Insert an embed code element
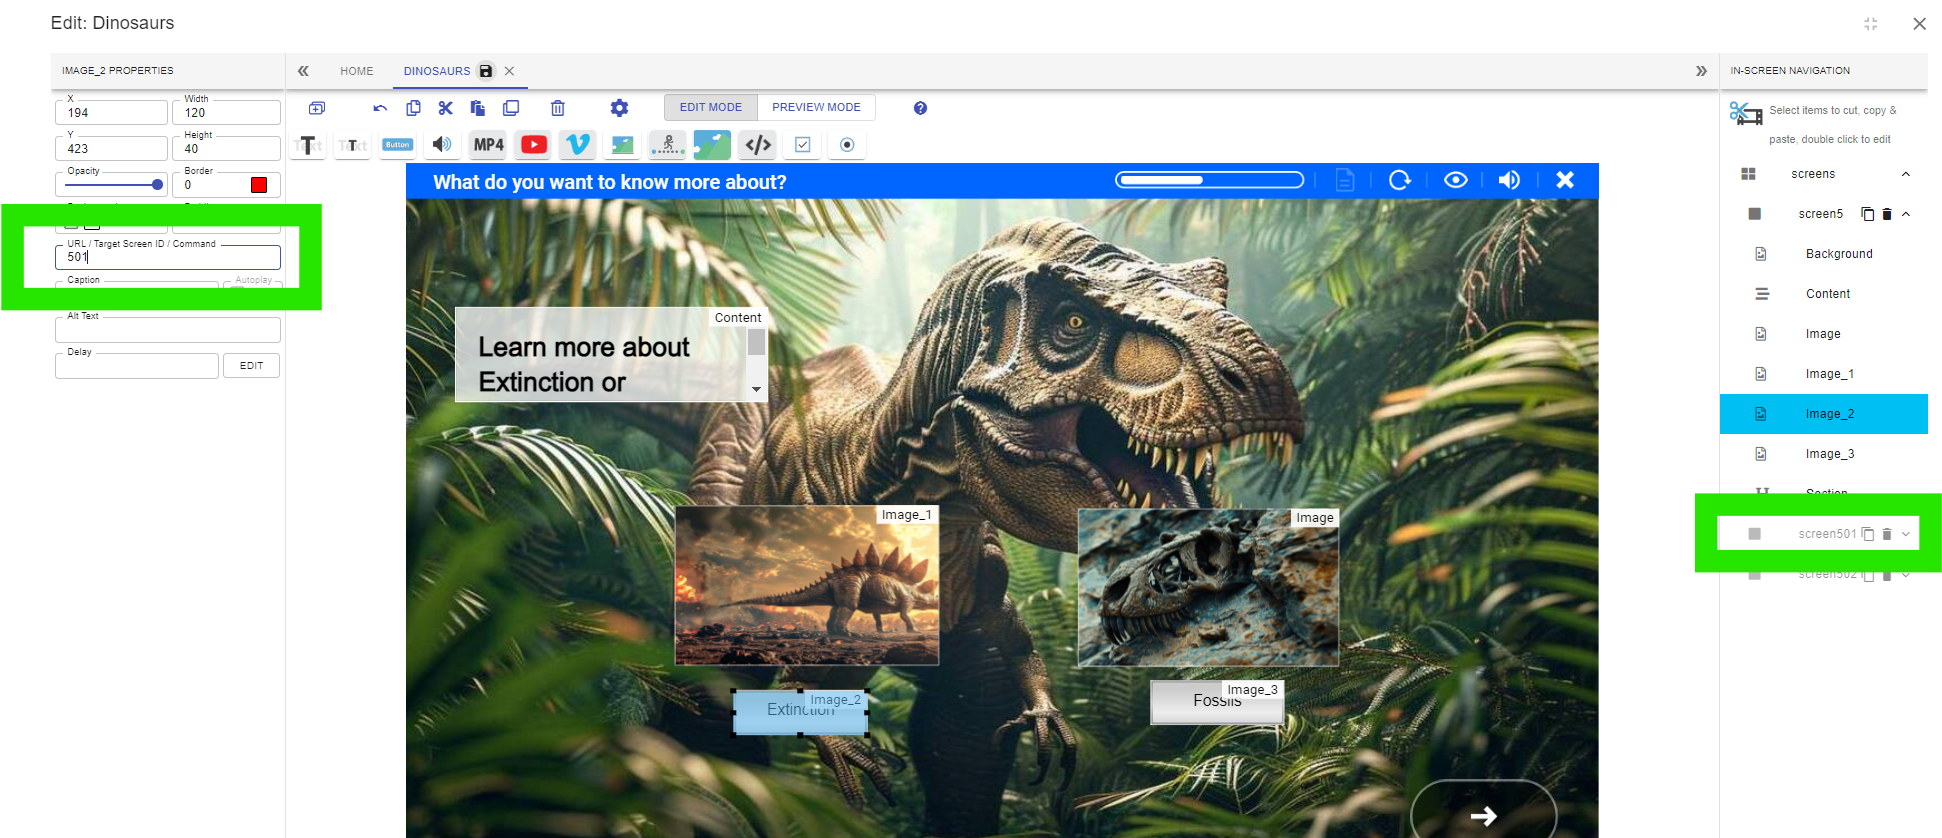 click(x=758, y=145)
